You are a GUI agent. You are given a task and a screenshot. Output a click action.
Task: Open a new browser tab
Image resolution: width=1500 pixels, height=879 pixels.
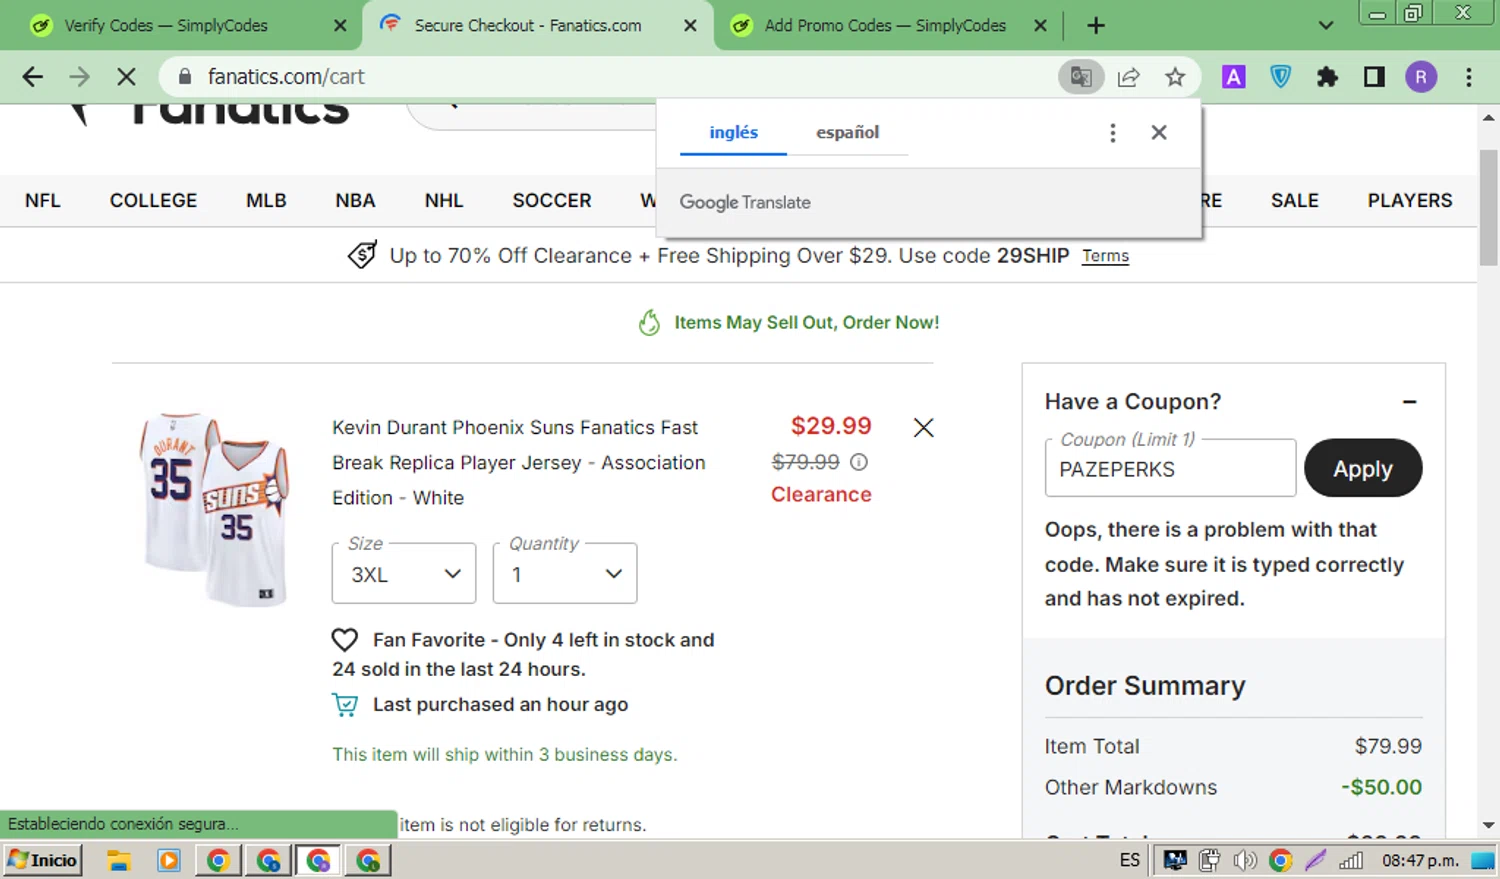tap(1096, 26)
